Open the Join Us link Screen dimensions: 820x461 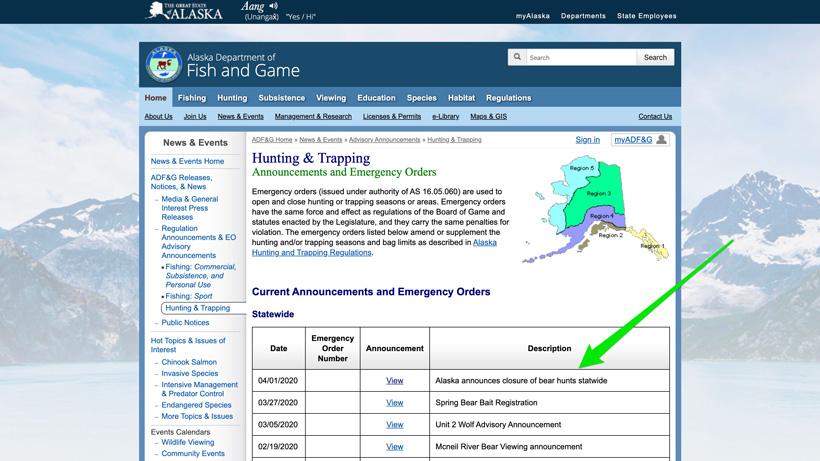click(195, 117)
